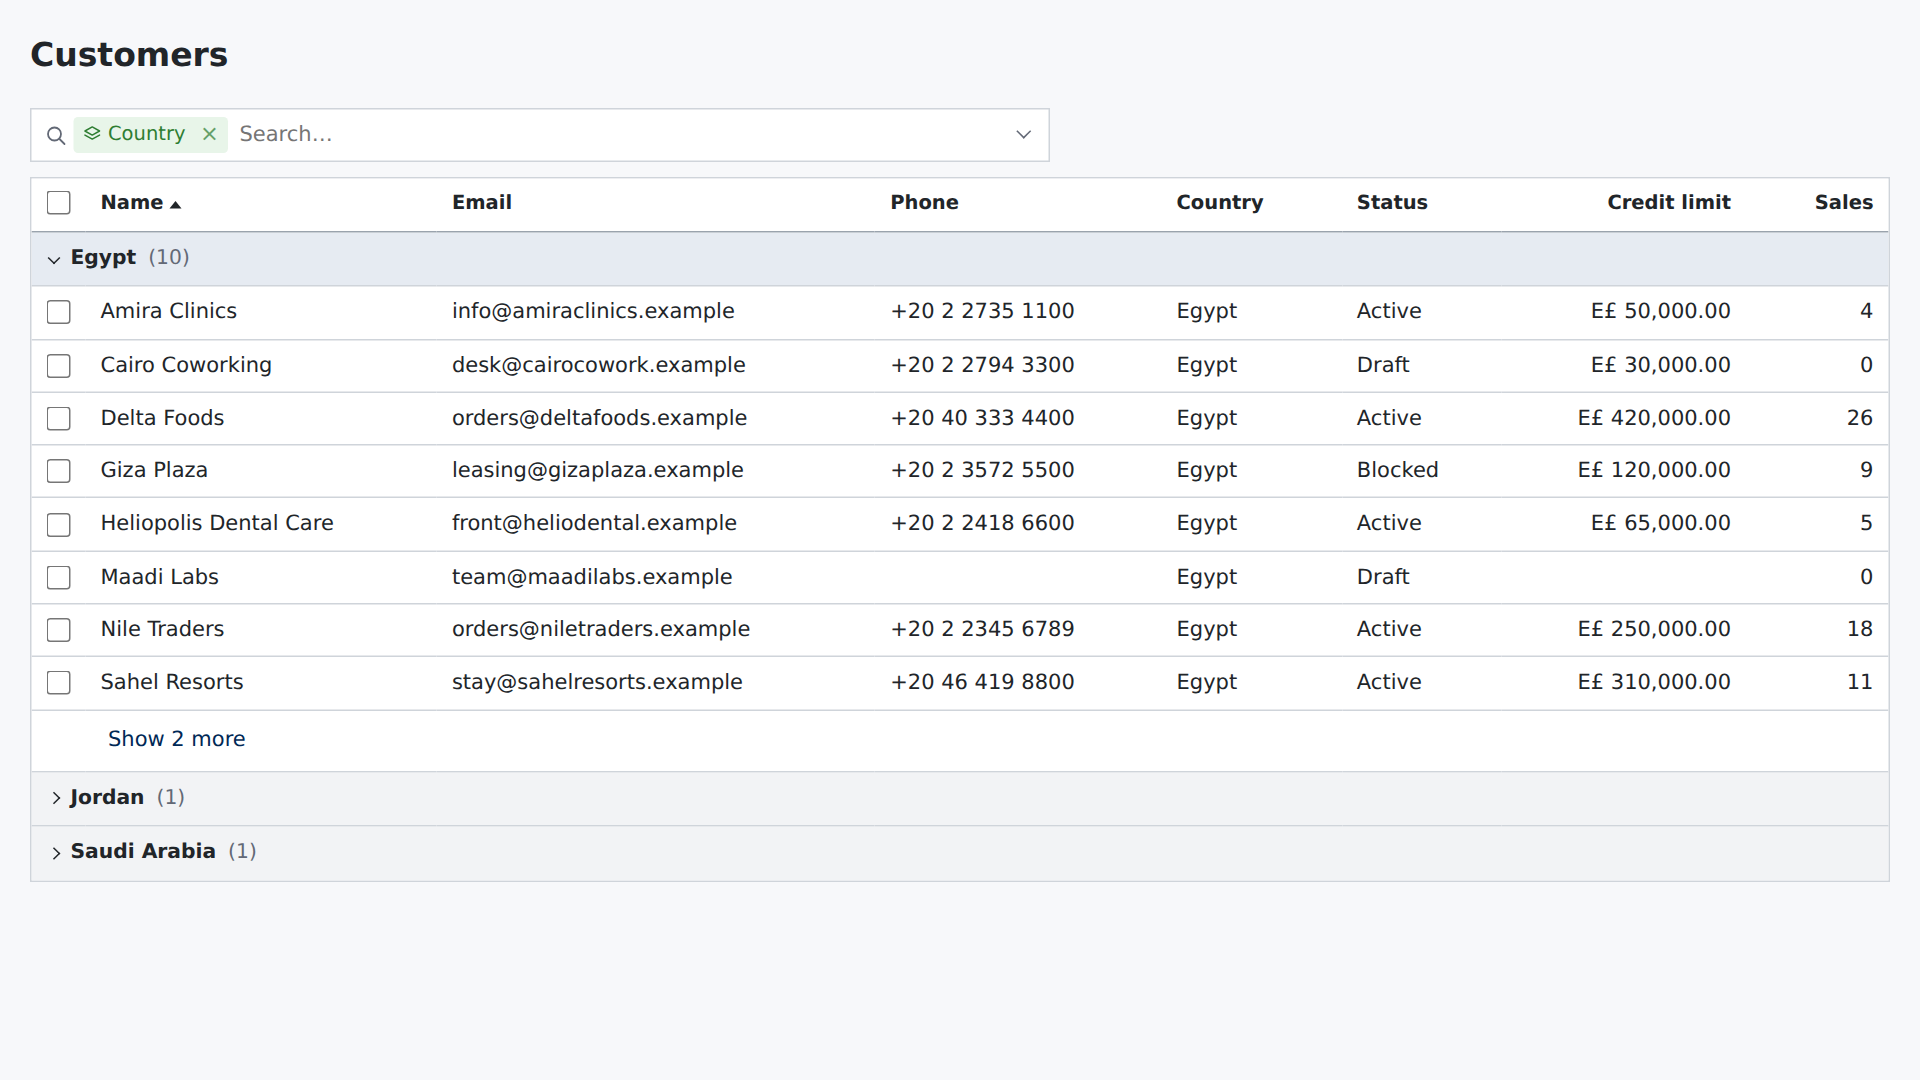This screenshot has width=1920, height=1080.
Task: Toggle the select-all header checkbox
Action: click(59, 203)
